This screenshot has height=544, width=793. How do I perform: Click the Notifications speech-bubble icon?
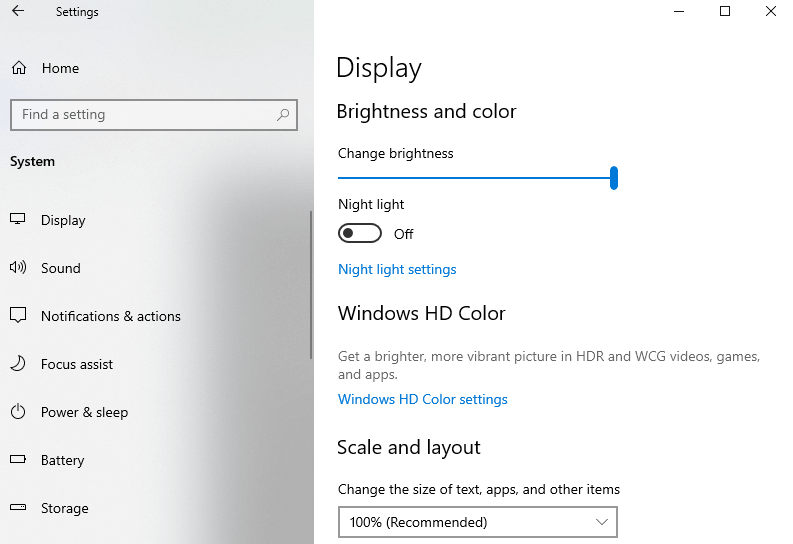18,315
